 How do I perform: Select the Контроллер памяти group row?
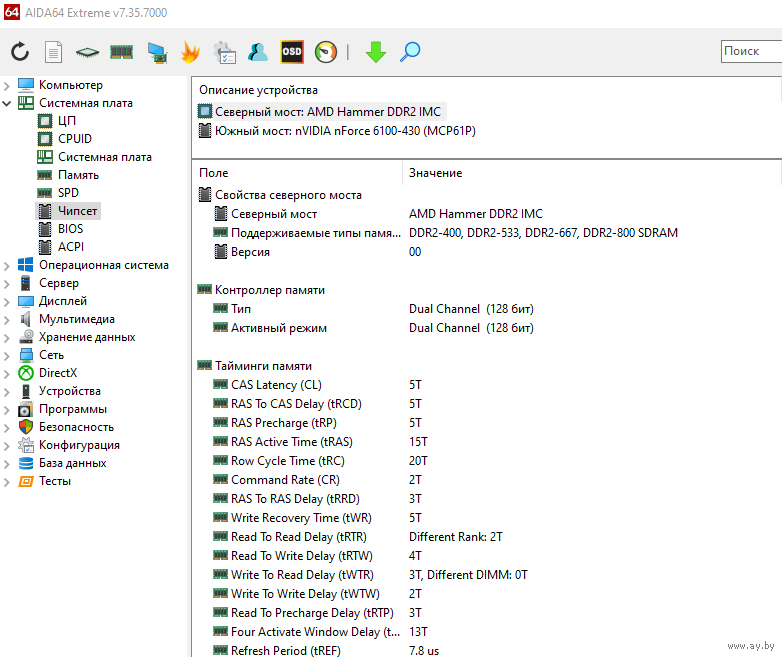270,289
